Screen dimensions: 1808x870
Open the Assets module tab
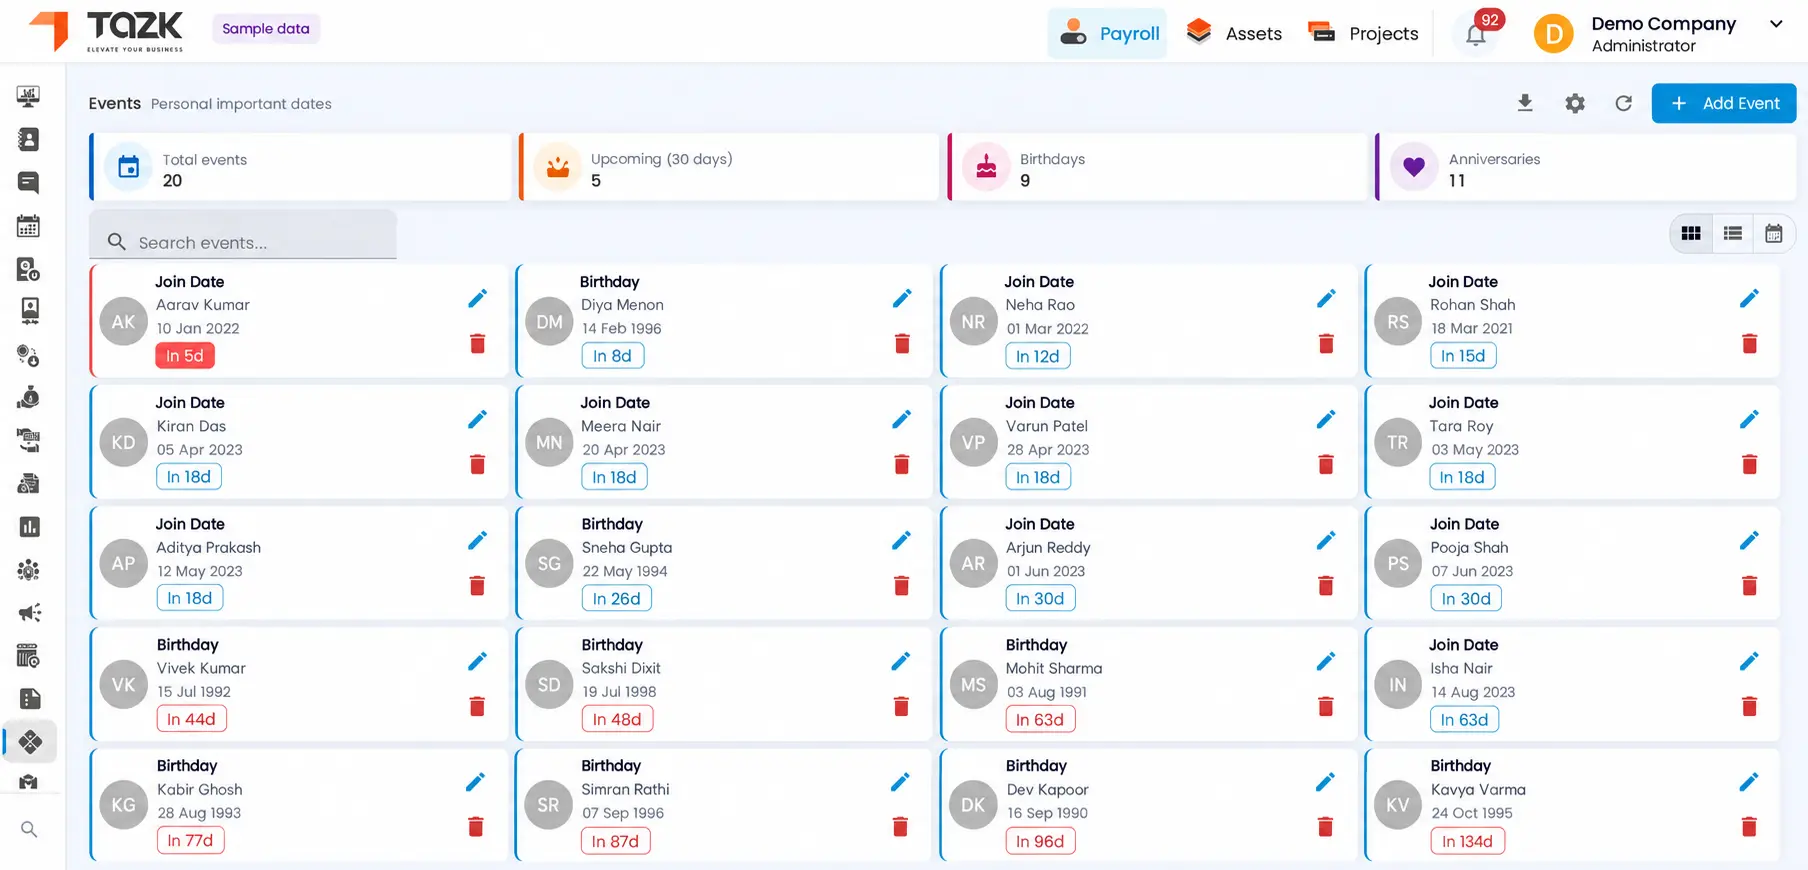(1234, 33)
